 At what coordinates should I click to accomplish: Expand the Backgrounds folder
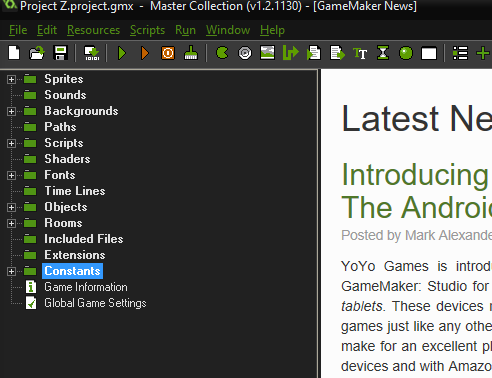tap(11, 111)
